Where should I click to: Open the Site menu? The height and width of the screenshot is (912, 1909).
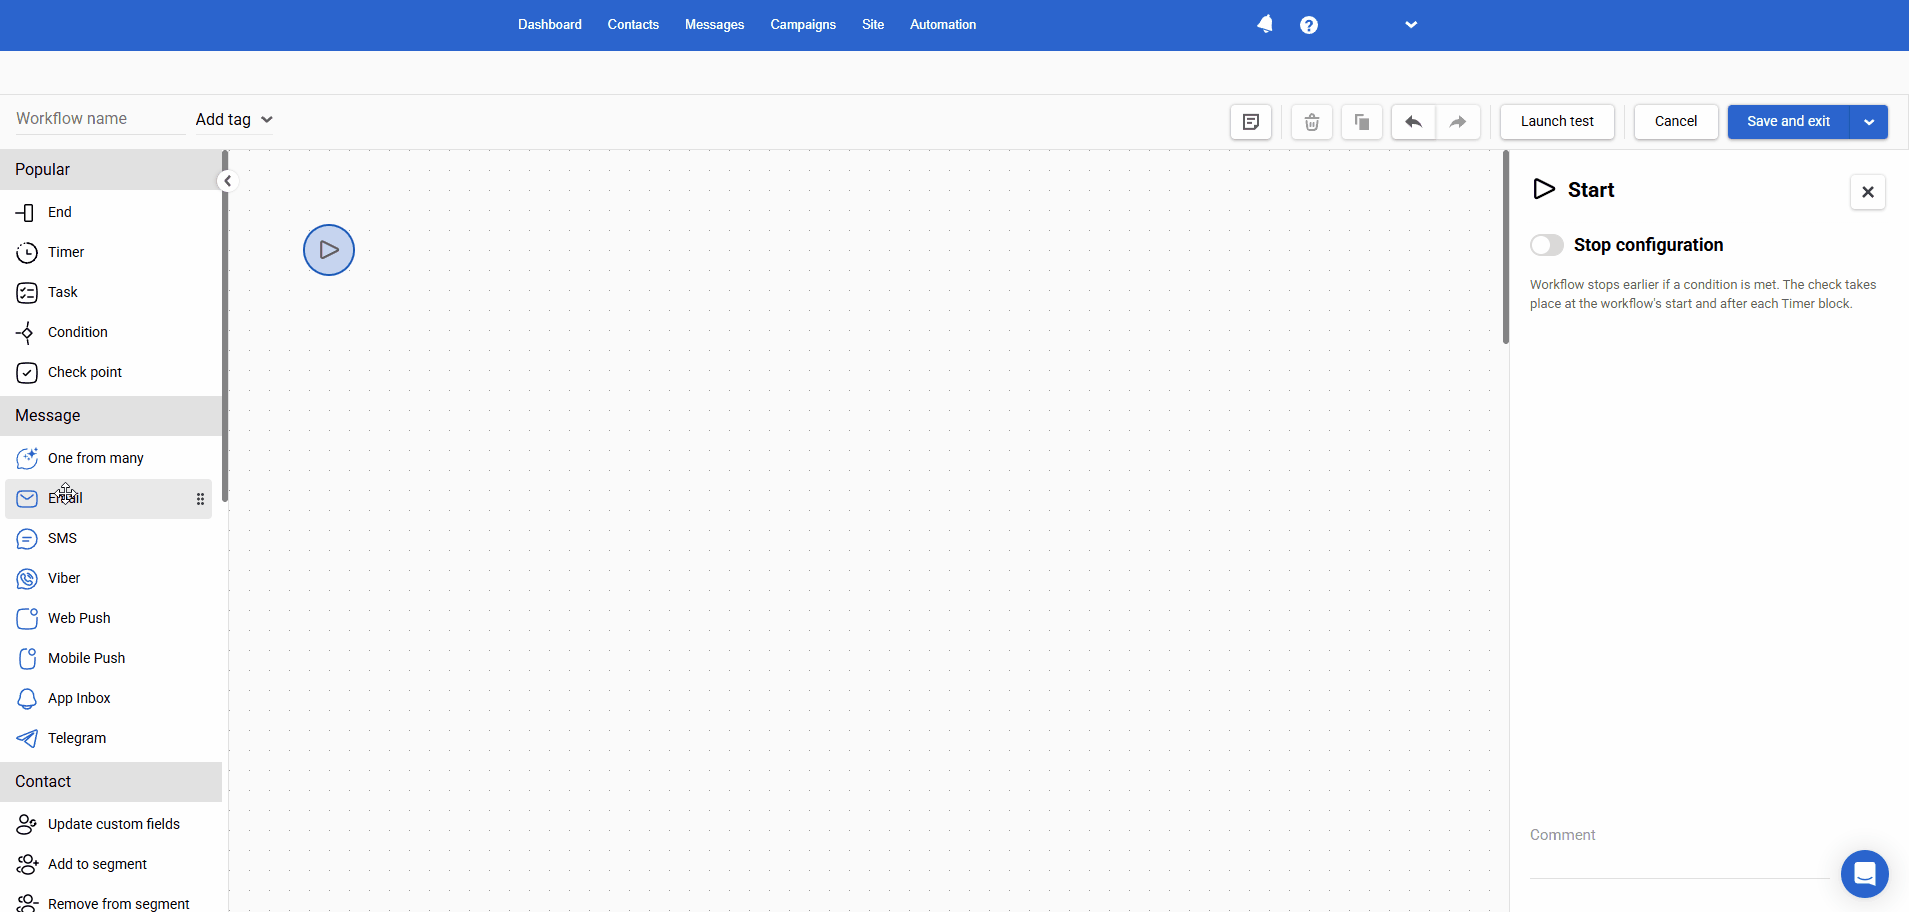point(873,25)
